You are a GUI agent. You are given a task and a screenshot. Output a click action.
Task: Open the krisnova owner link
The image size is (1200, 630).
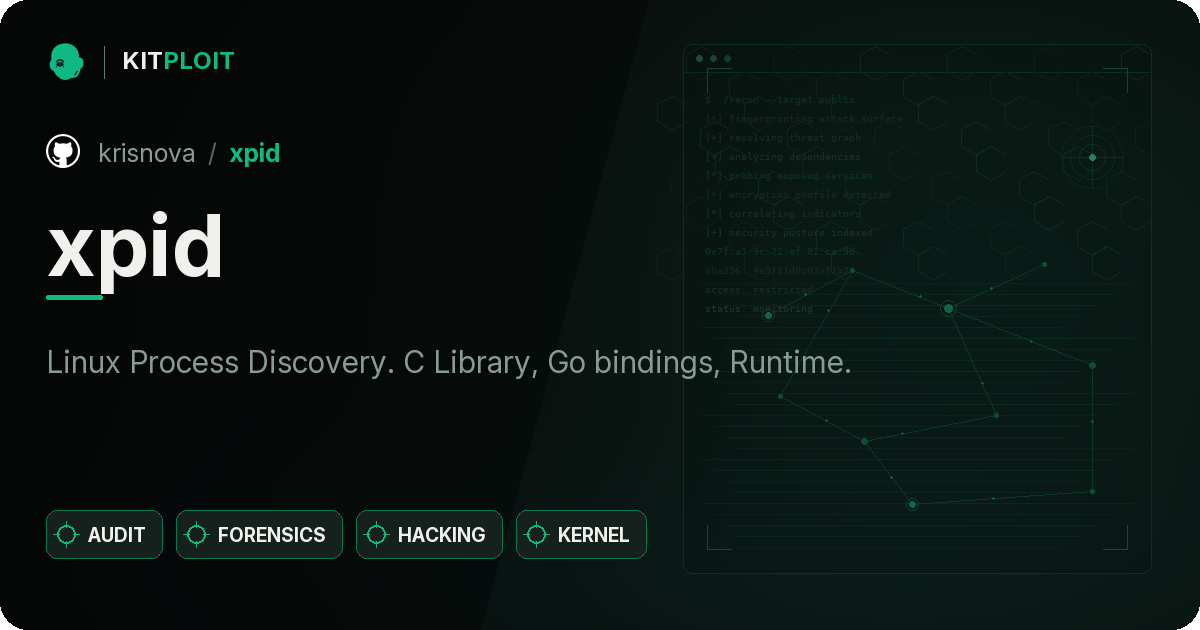(x=147, y=153)
